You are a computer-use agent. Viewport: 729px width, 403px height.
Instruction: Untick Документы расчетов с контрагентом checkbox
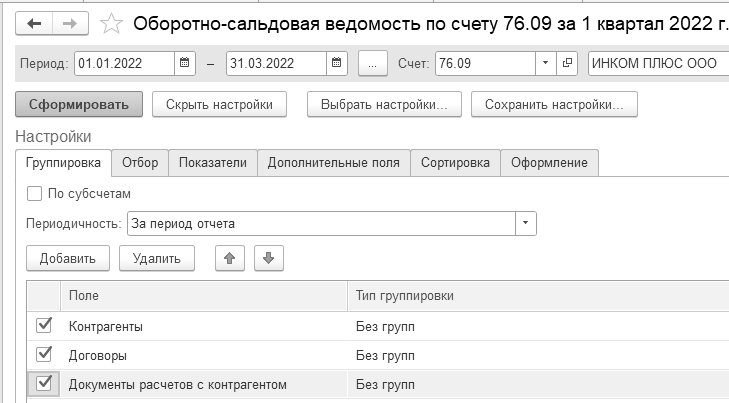tap(43, 383)
